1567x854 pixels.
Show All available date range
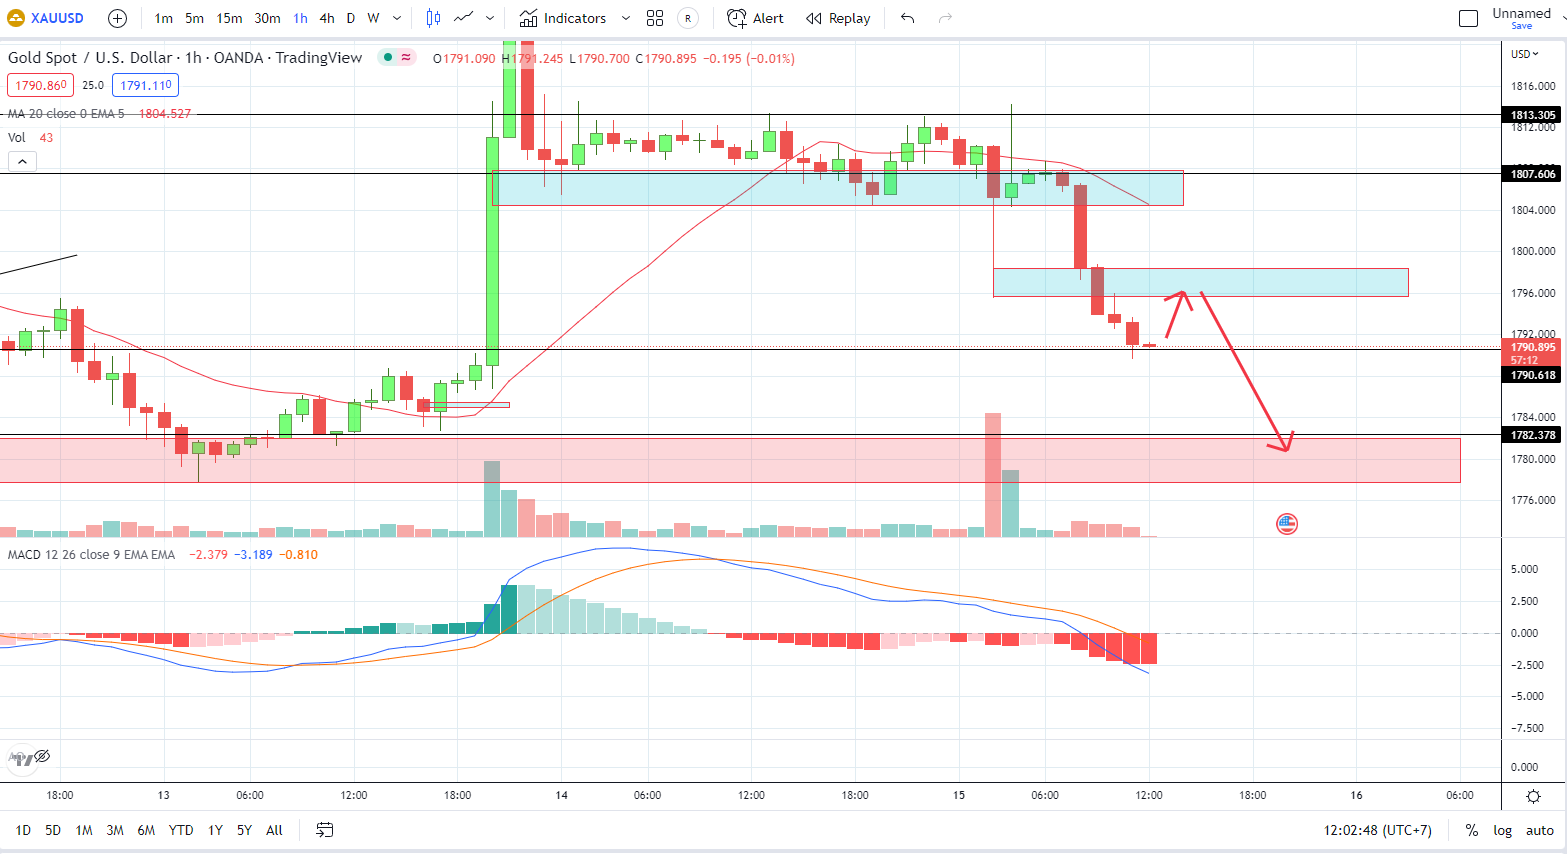[x=274, y=830]
